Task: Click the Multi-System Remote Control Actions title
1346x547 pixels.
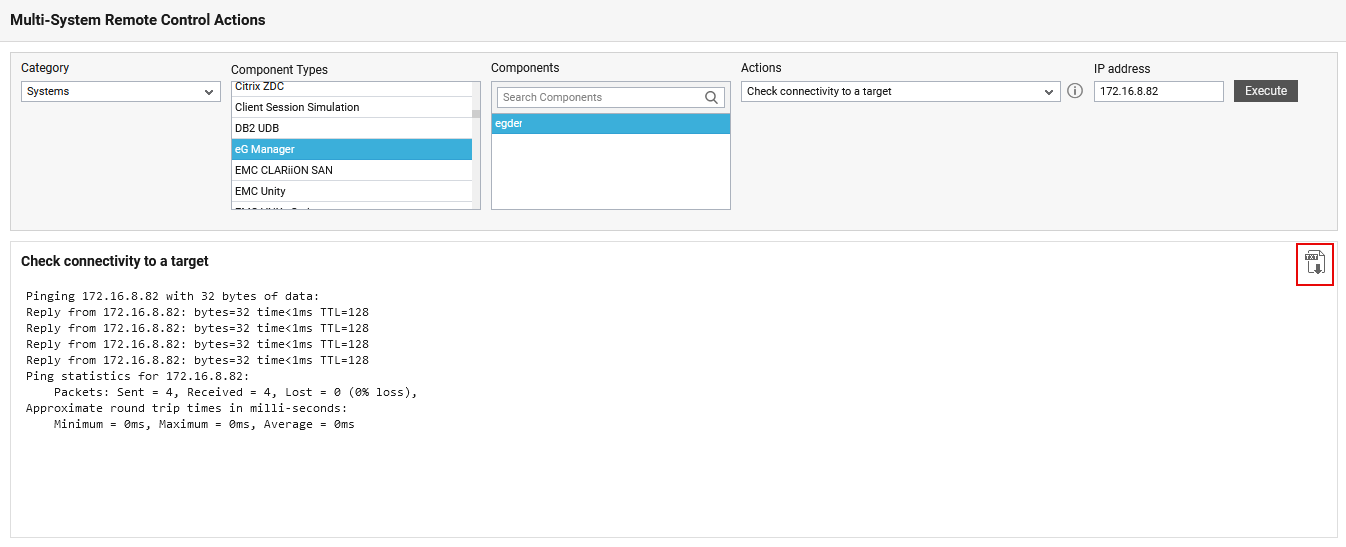Action: click(x=138, y=20)
